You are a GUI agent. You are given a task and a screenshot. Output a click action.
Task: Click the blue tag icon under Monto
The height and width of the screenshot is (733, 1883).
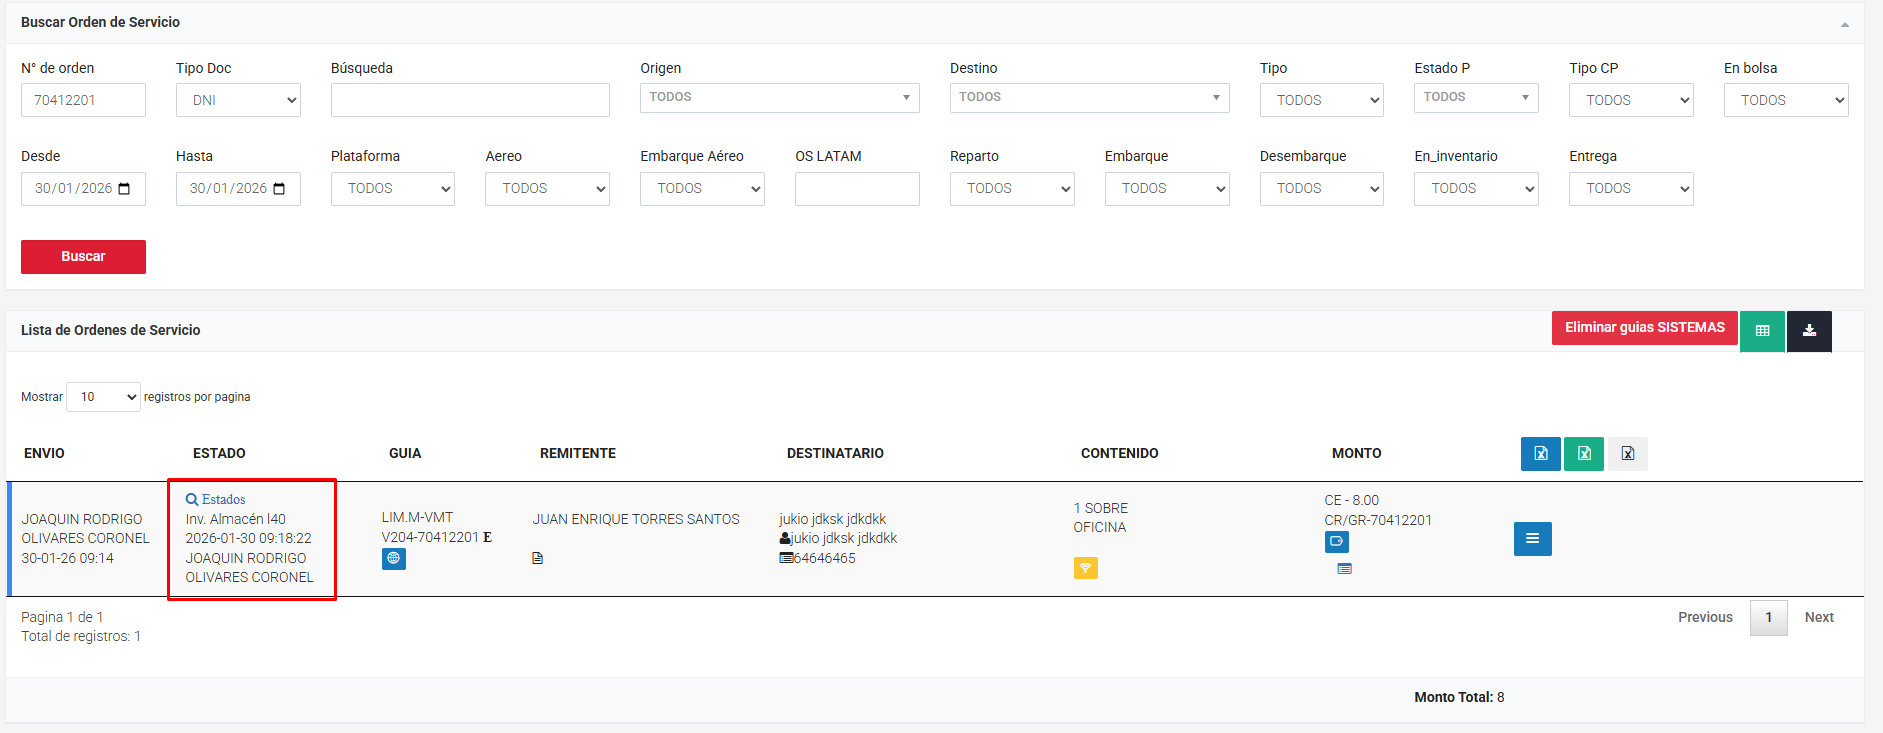(1336, 542)
